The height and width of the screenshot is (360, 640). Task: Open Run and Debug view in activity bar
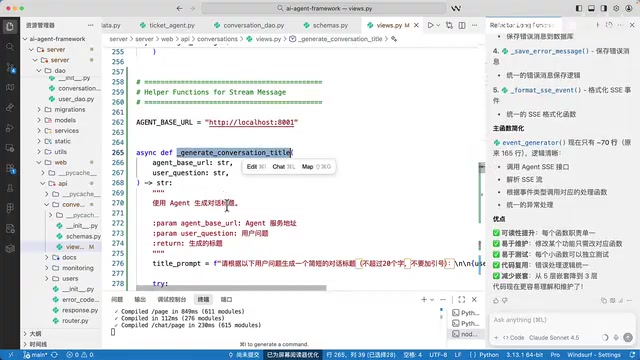tap(10, 128)
